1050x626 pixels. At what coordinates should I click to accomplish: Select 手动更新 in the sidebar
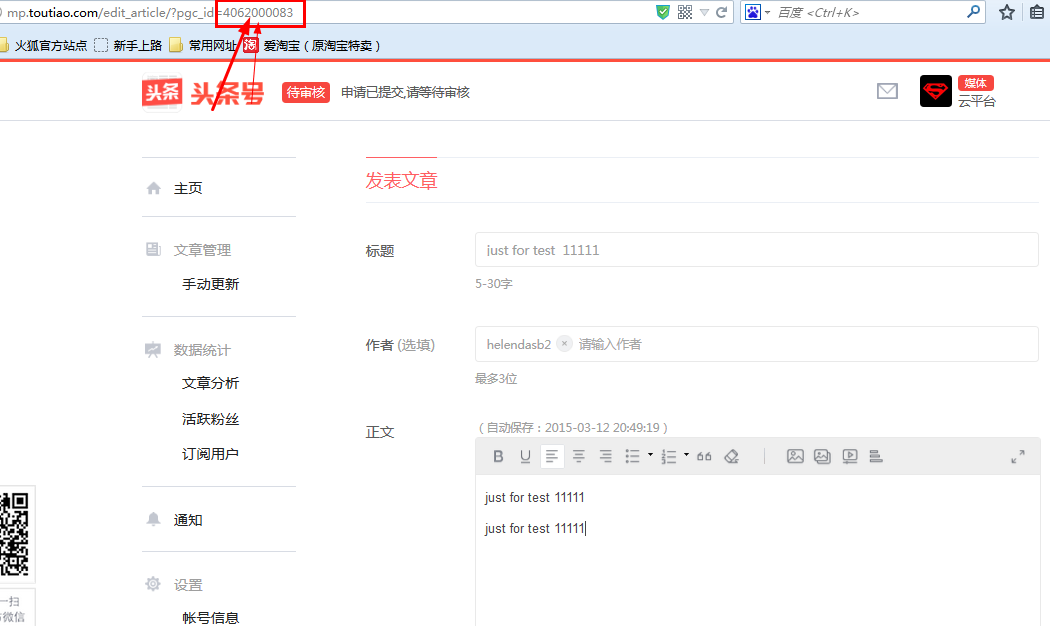pyautogui.click(x=210, y=284)
